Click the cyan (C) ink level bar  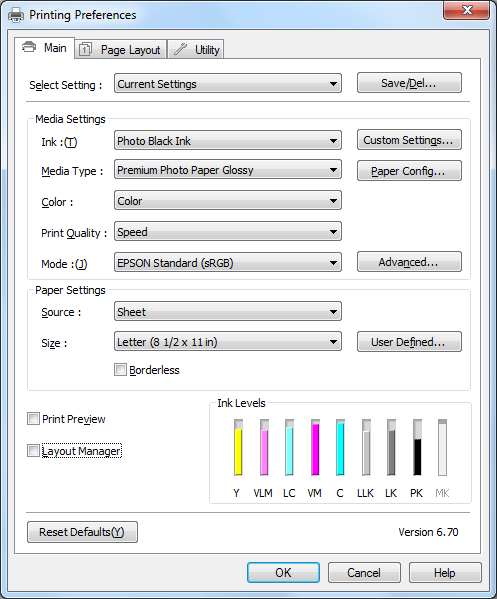[340, 447]
